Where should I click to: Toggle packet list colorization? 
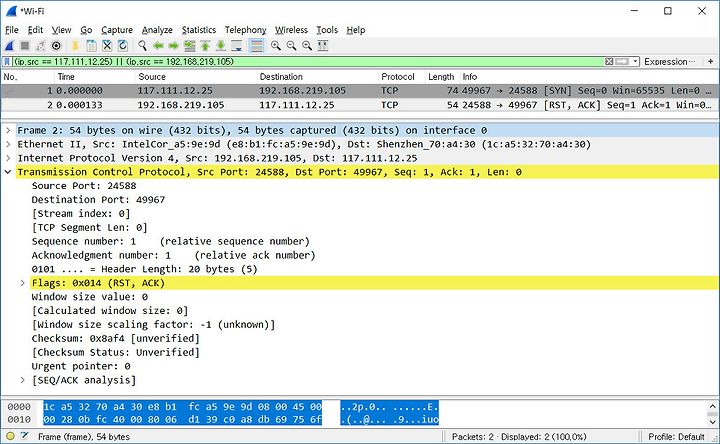256,45
